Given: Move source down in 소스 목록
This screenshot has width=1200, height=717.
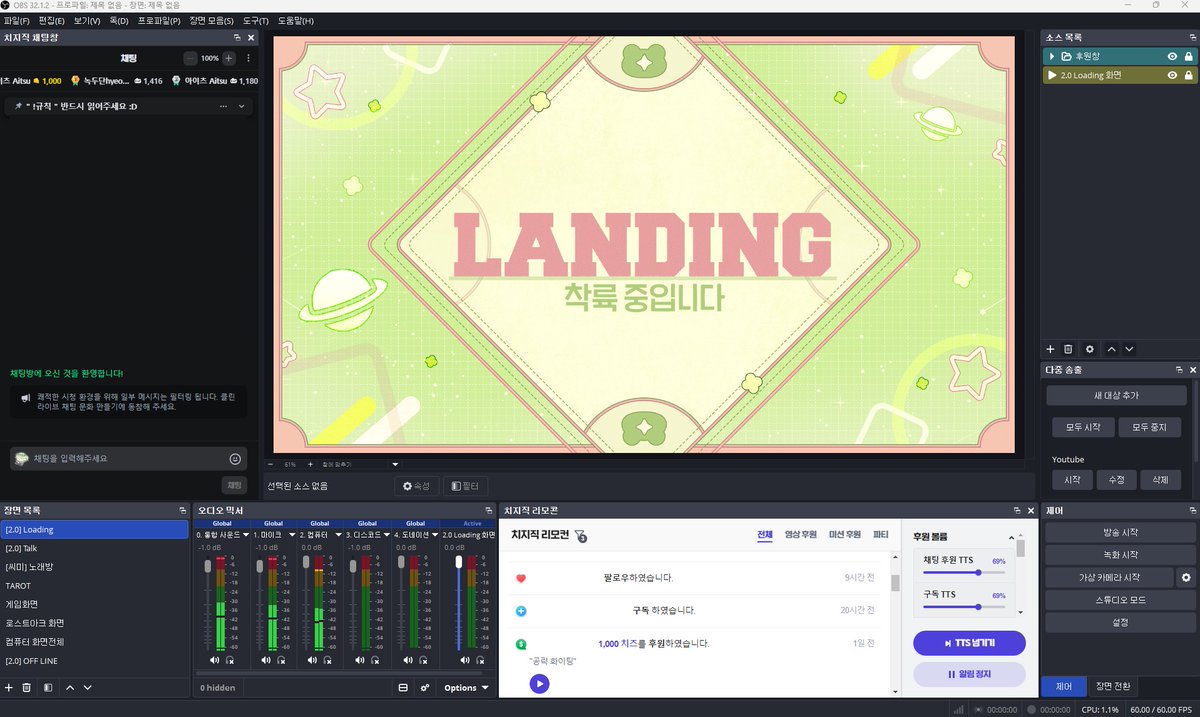Looking at the screenshot, I should tap(1129, 349).
